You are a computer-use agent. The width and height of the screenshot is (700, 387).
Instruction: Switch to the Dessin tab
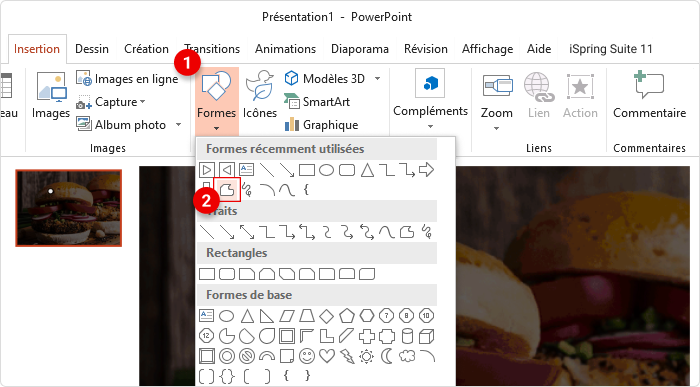coord(92,49)
